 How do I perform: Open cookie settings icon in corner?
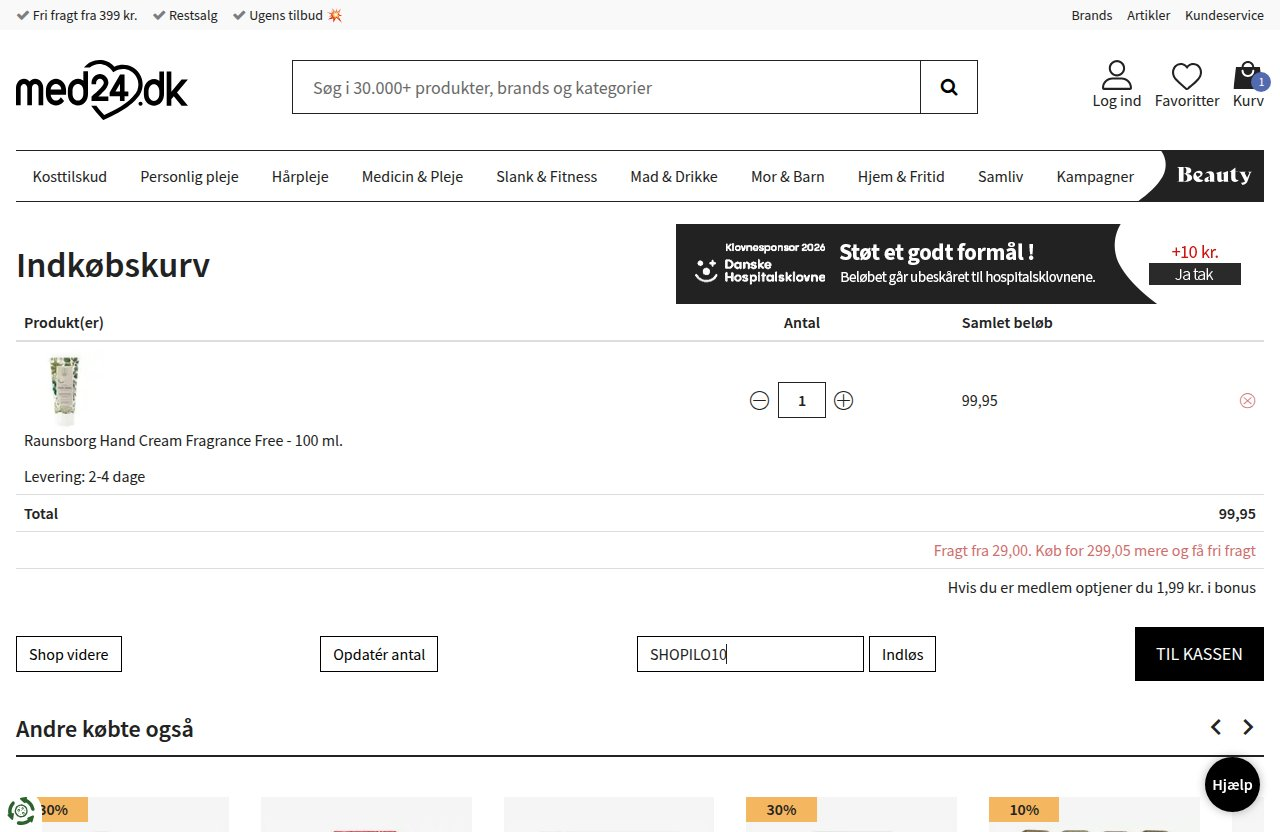tap(21, 811)
